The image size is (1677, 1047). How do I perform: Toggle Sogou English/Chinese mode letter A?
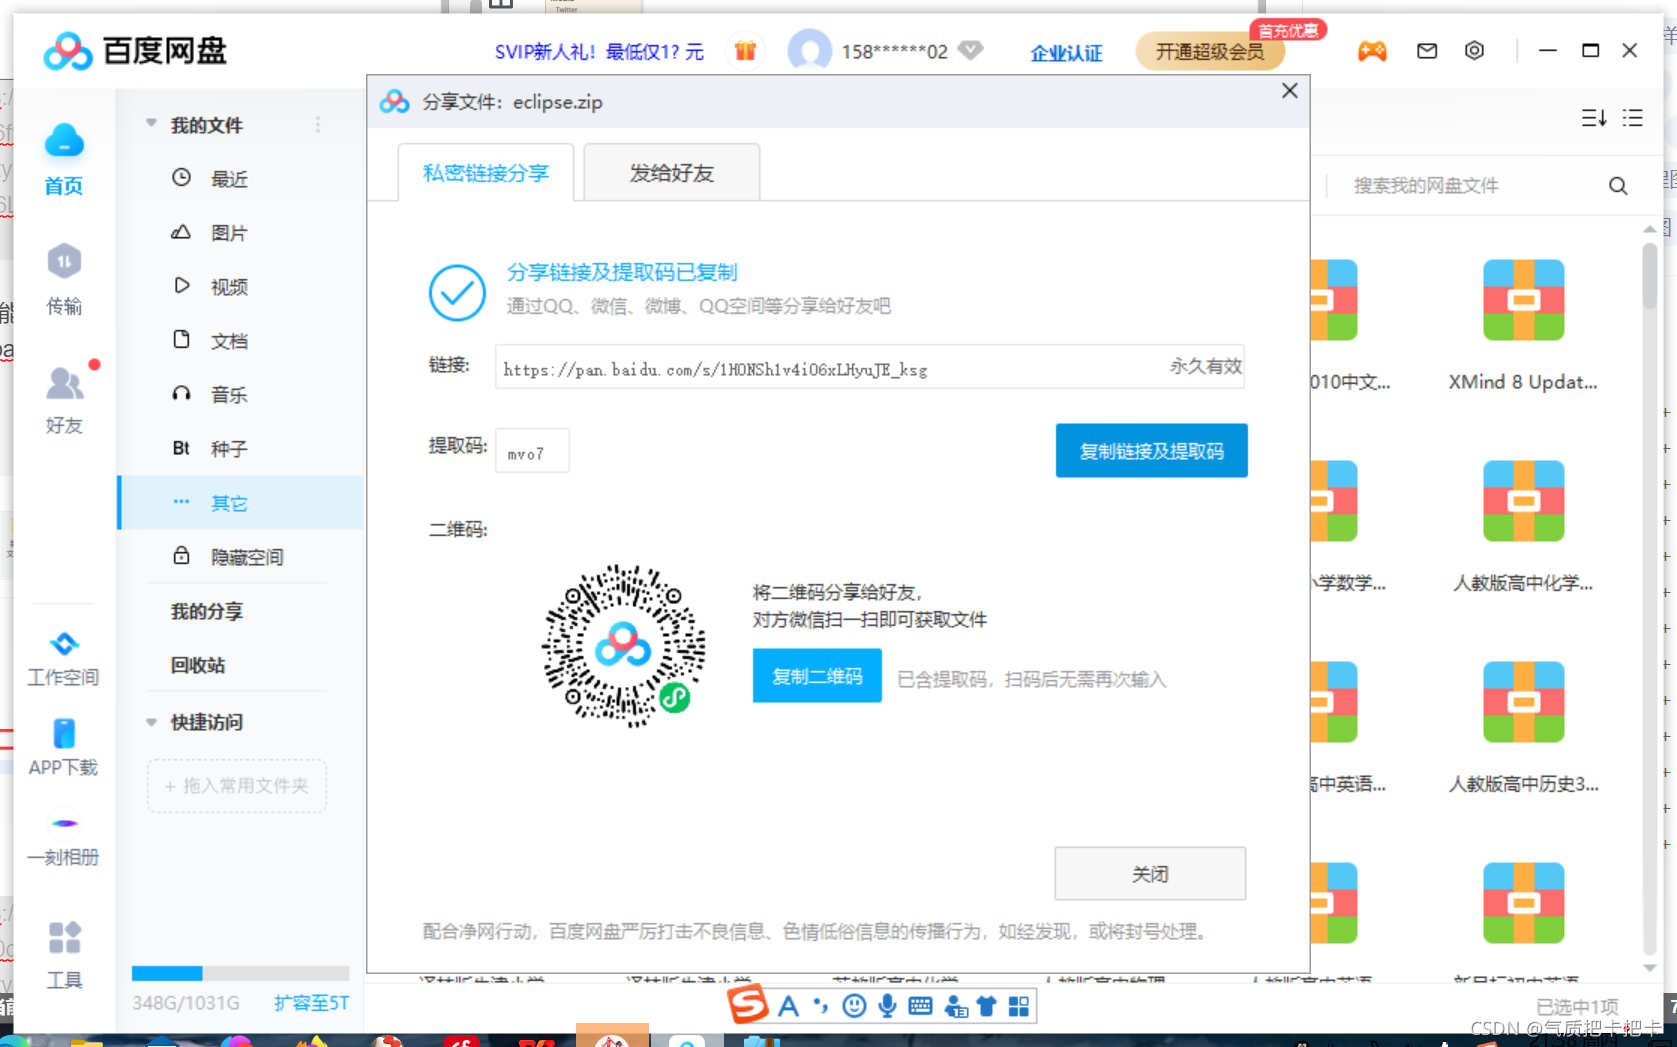(788, 1006)
